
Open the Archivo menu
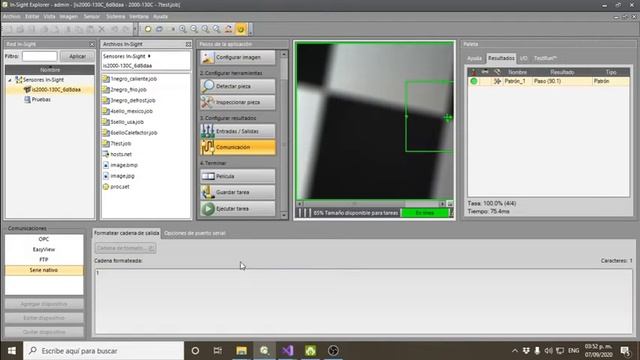click(11, 17)
